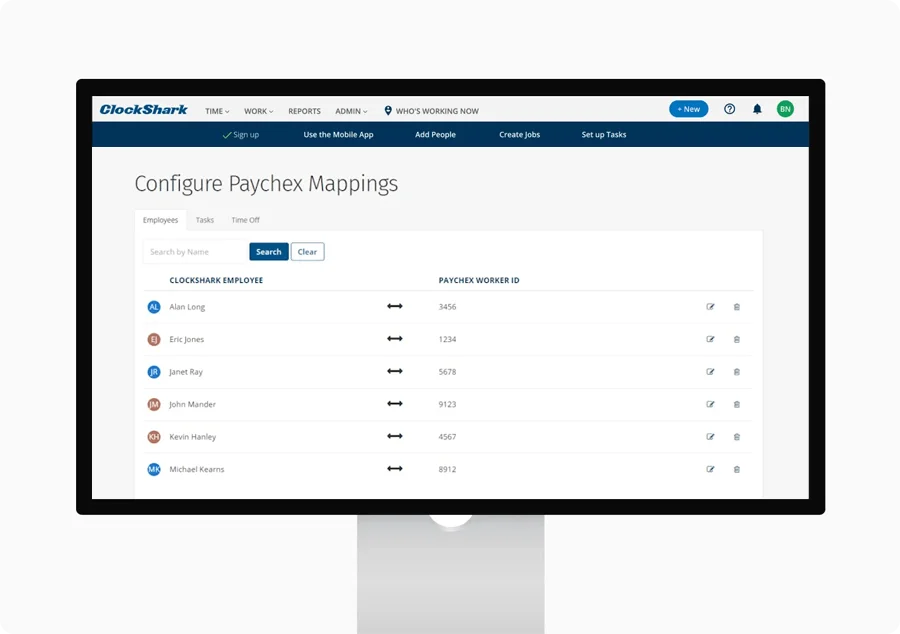Click the JM avatar for John Mander
The height and width of the screenshot is (634, 900).
pyautogui.click(x=154, y=404)
